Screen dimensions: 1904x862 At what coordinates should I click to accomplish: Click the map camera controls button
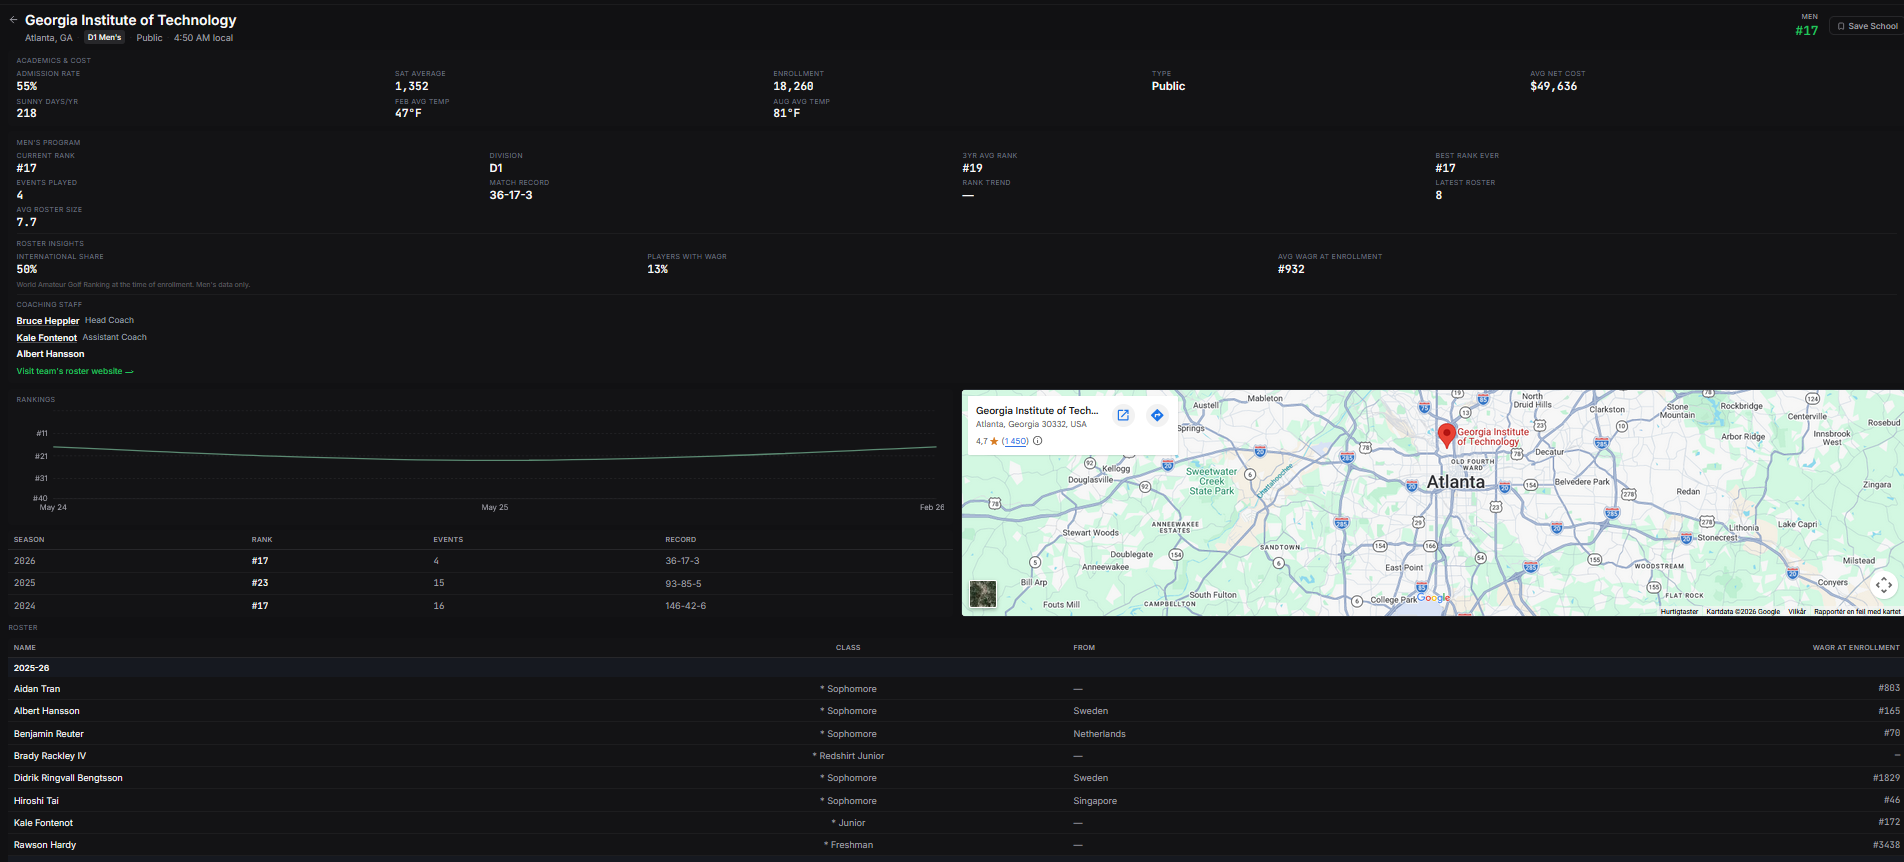pos(1883,585)
